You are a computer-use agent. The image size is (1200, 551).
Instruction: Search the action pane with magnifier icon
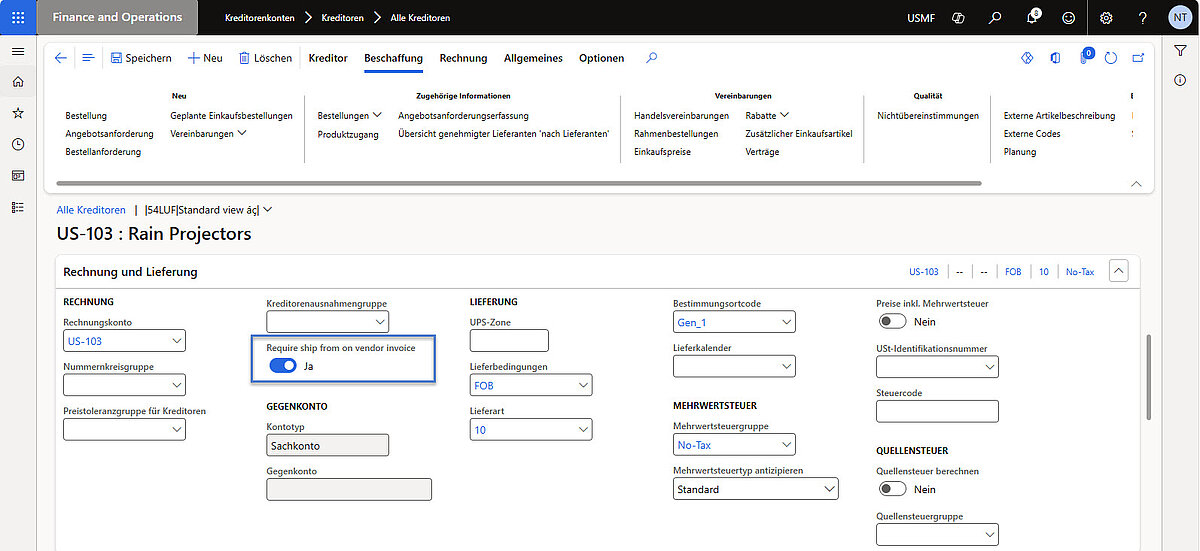pyautogui.click(x=652, y=58)
